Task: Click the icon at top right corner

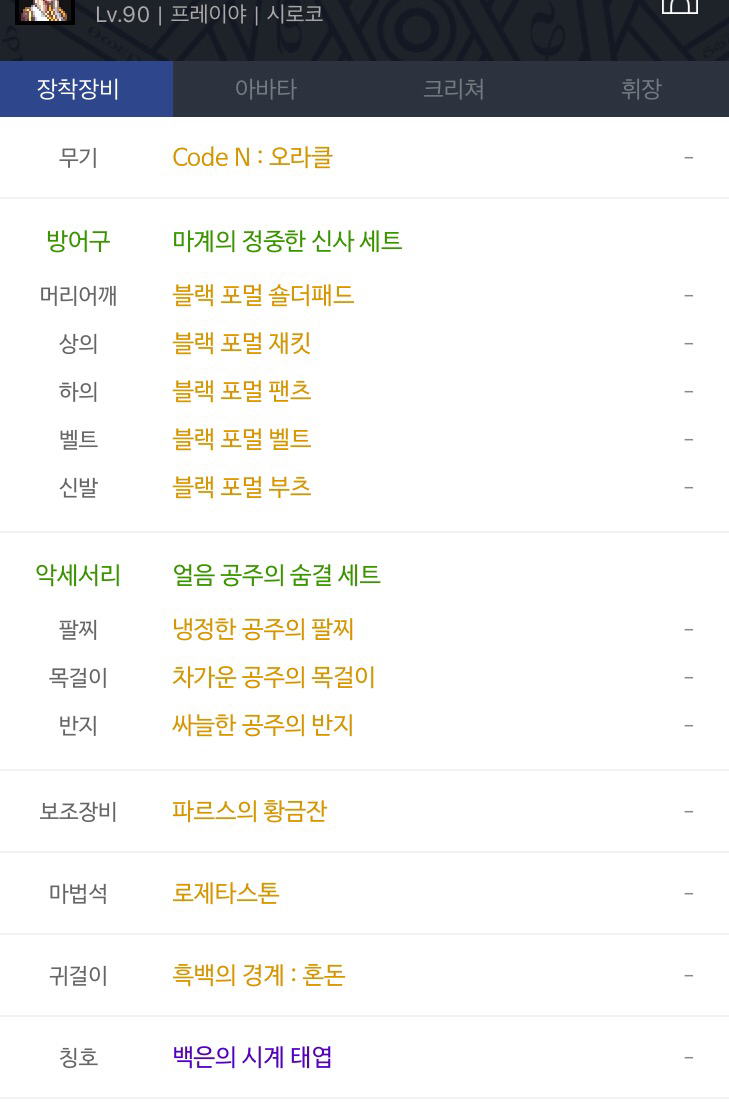Action: [x=680, y=6]
